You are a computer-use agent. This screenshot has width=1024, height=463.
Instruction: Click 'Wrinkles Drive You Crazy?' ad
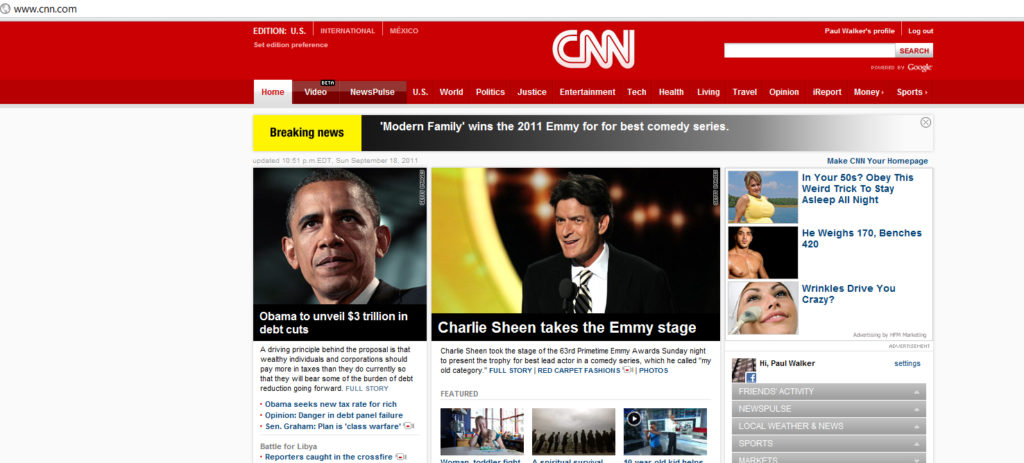[x=848, y=294]
